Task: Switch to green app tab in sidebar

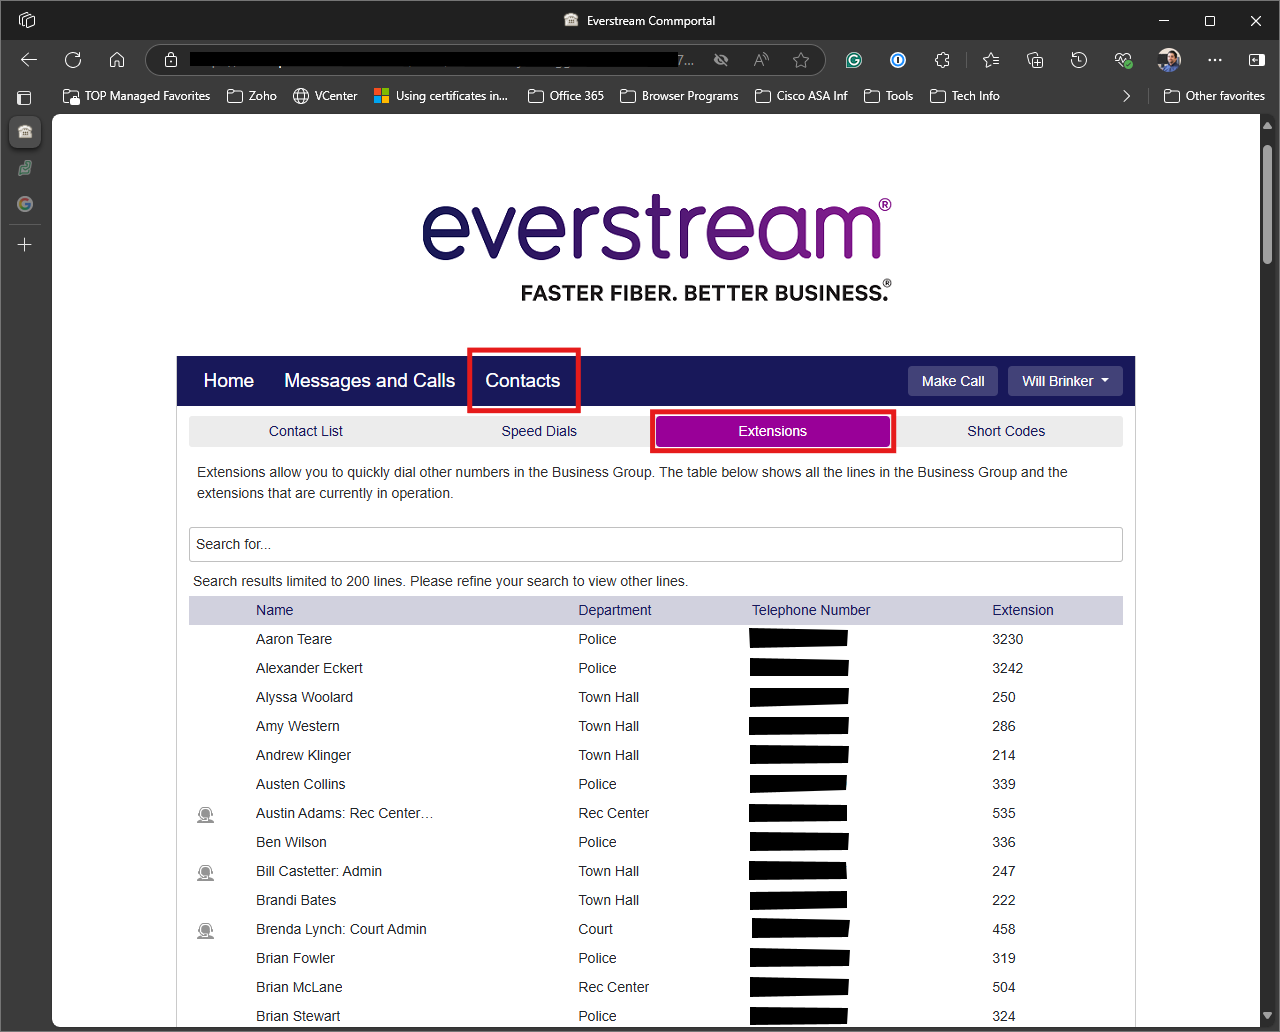Action: [25, 168]
